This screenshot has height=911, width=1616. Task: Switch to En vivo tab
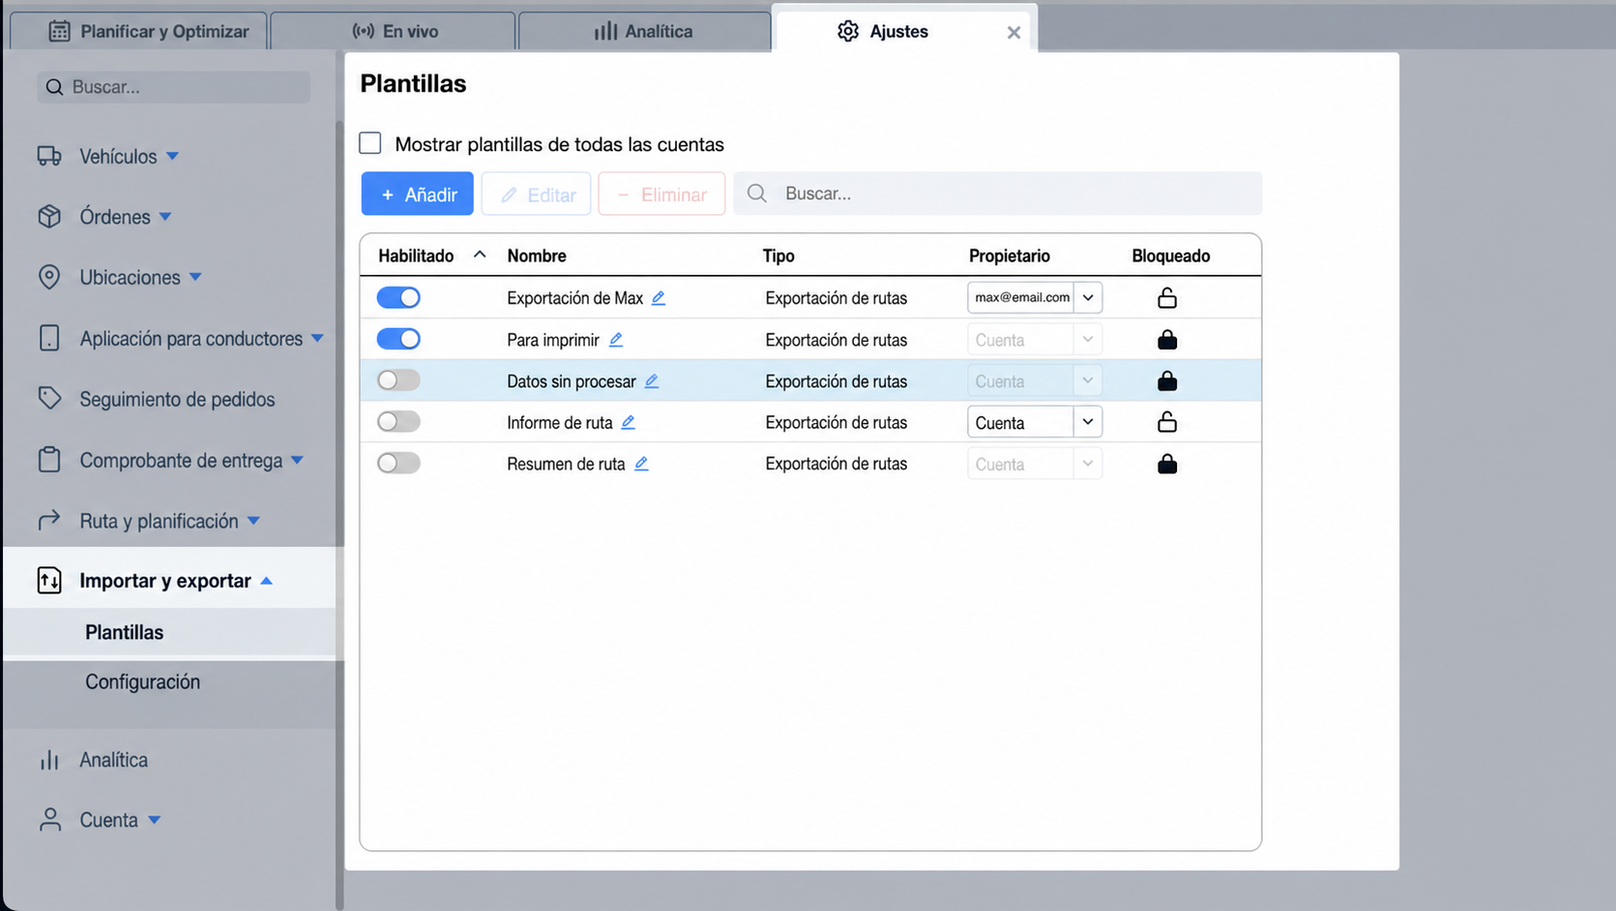pyautogui.click(x=393, y=31)
